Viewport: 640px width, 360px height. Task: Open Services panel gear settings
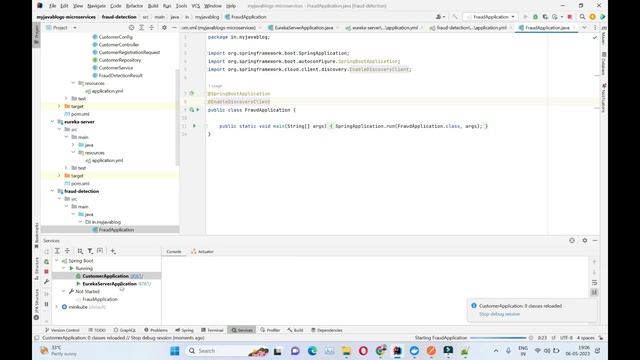(584, 240)
